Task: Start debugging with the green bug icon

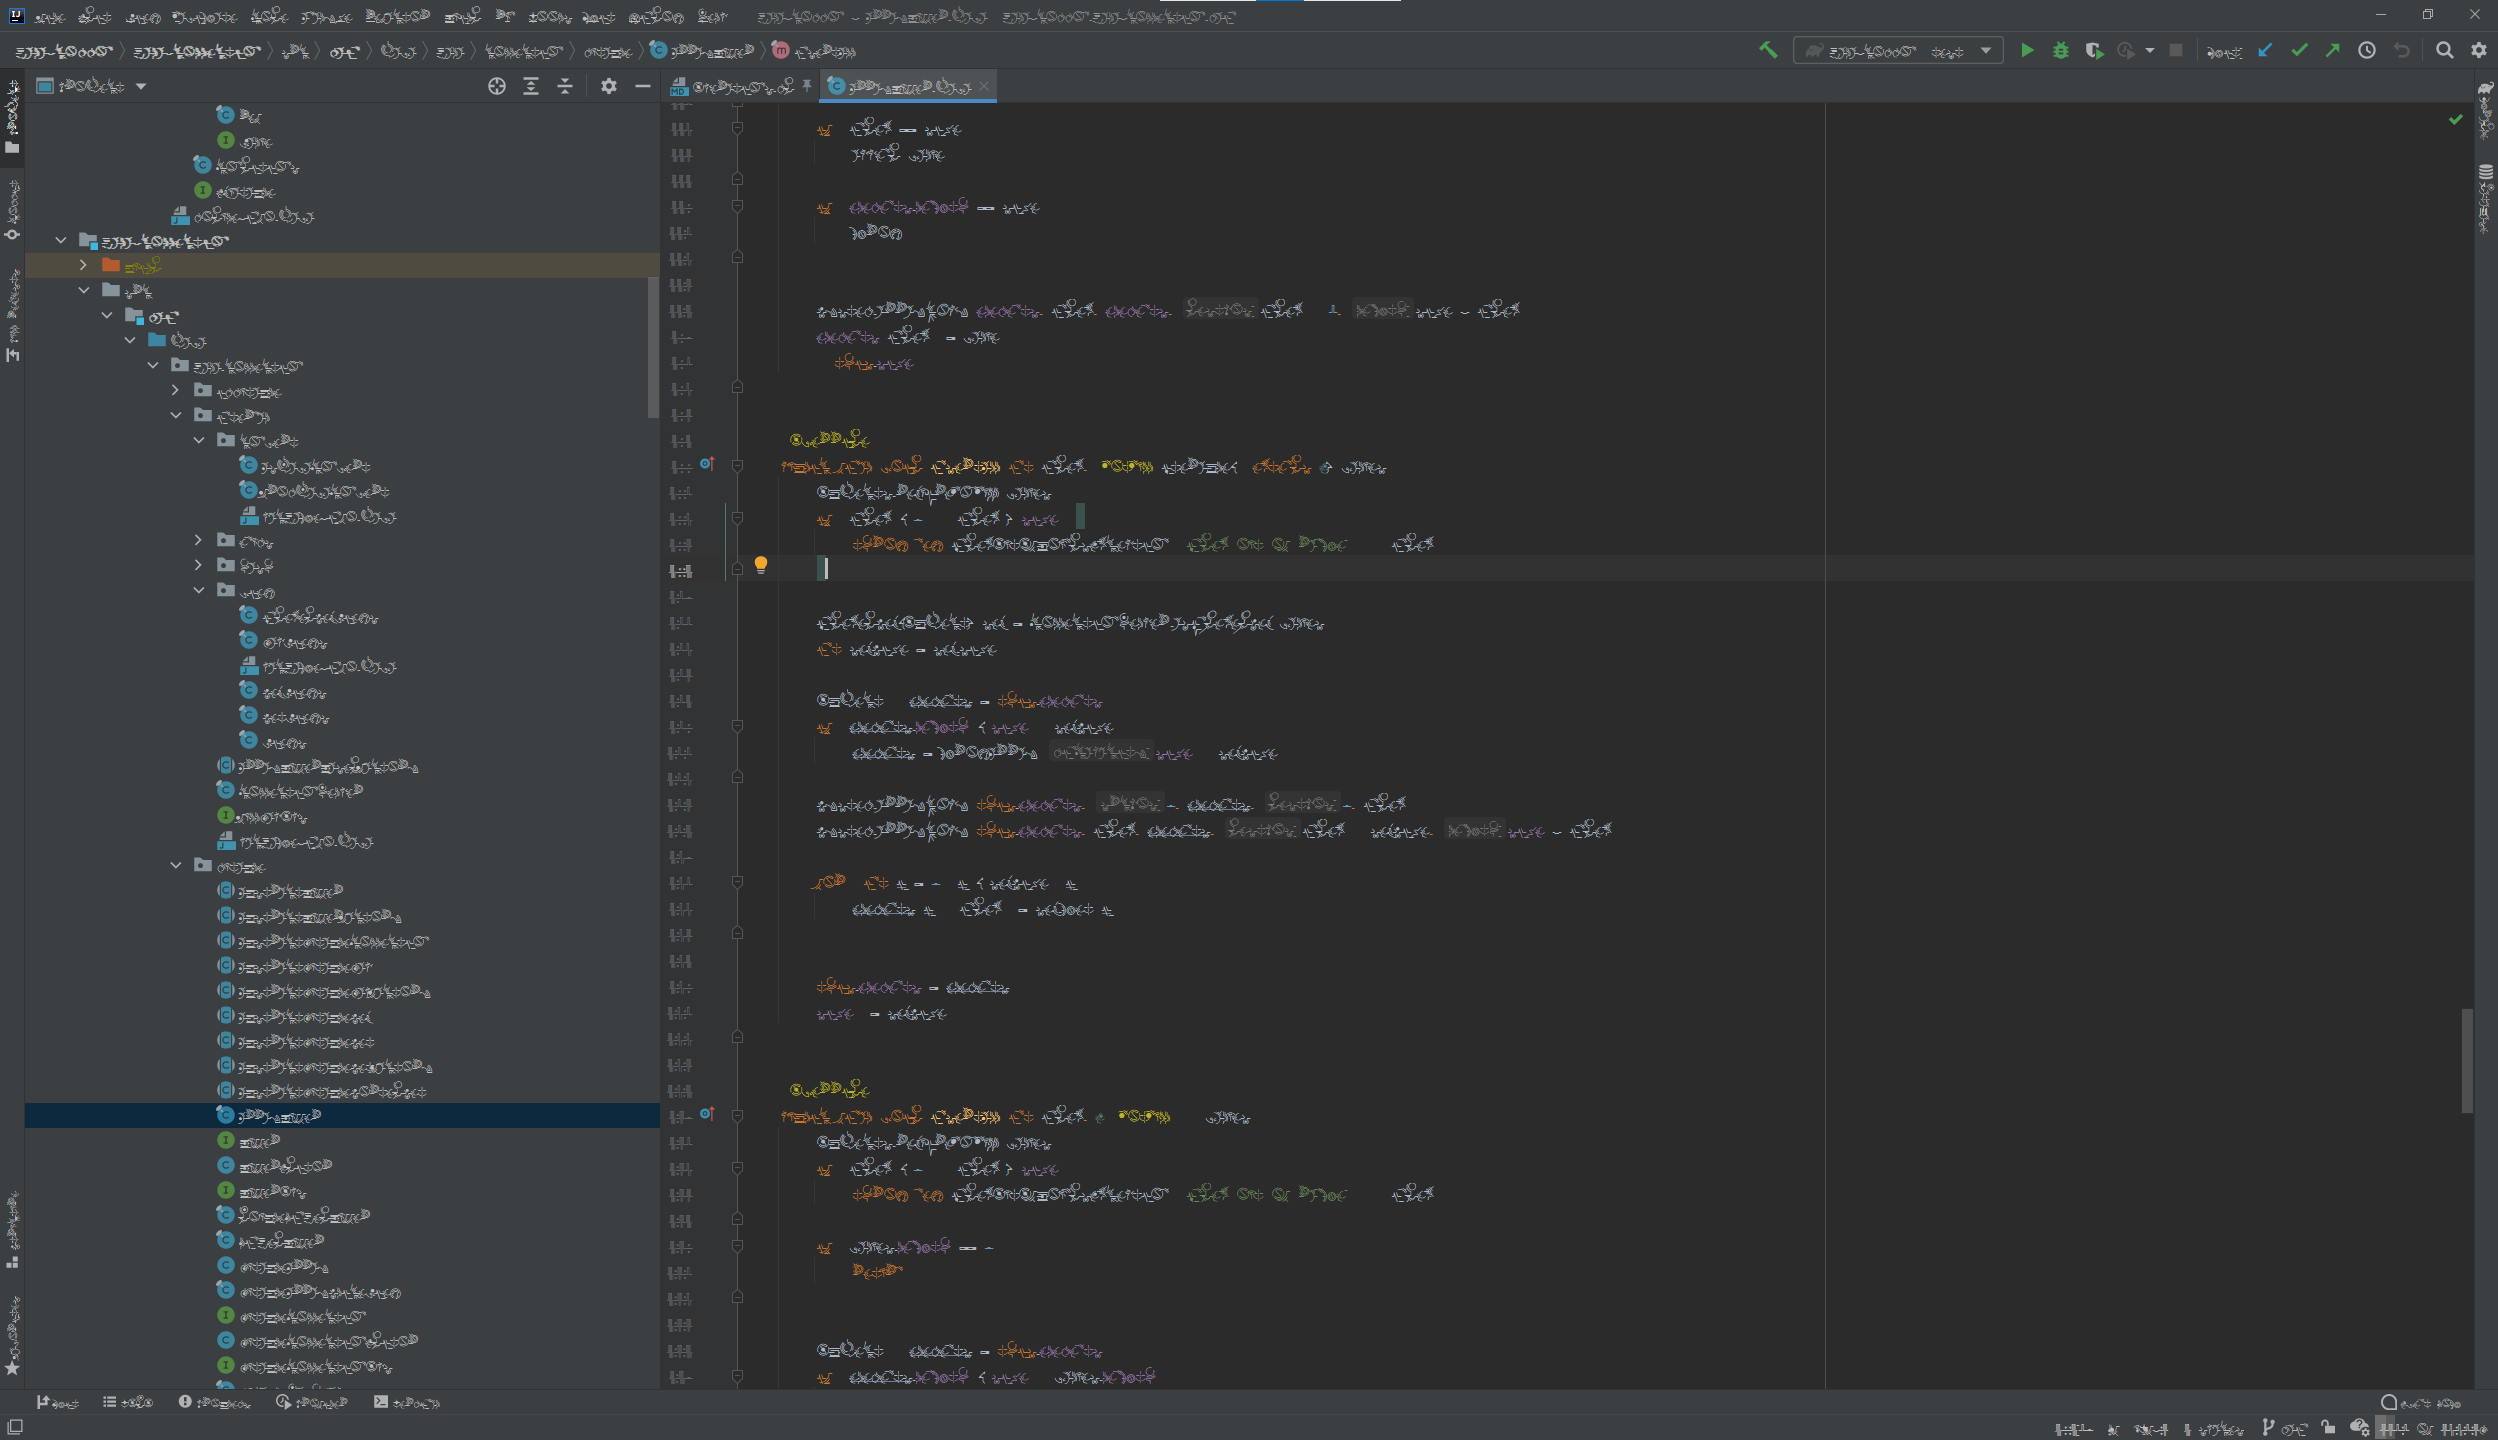Action: [x=2060, y=50]
